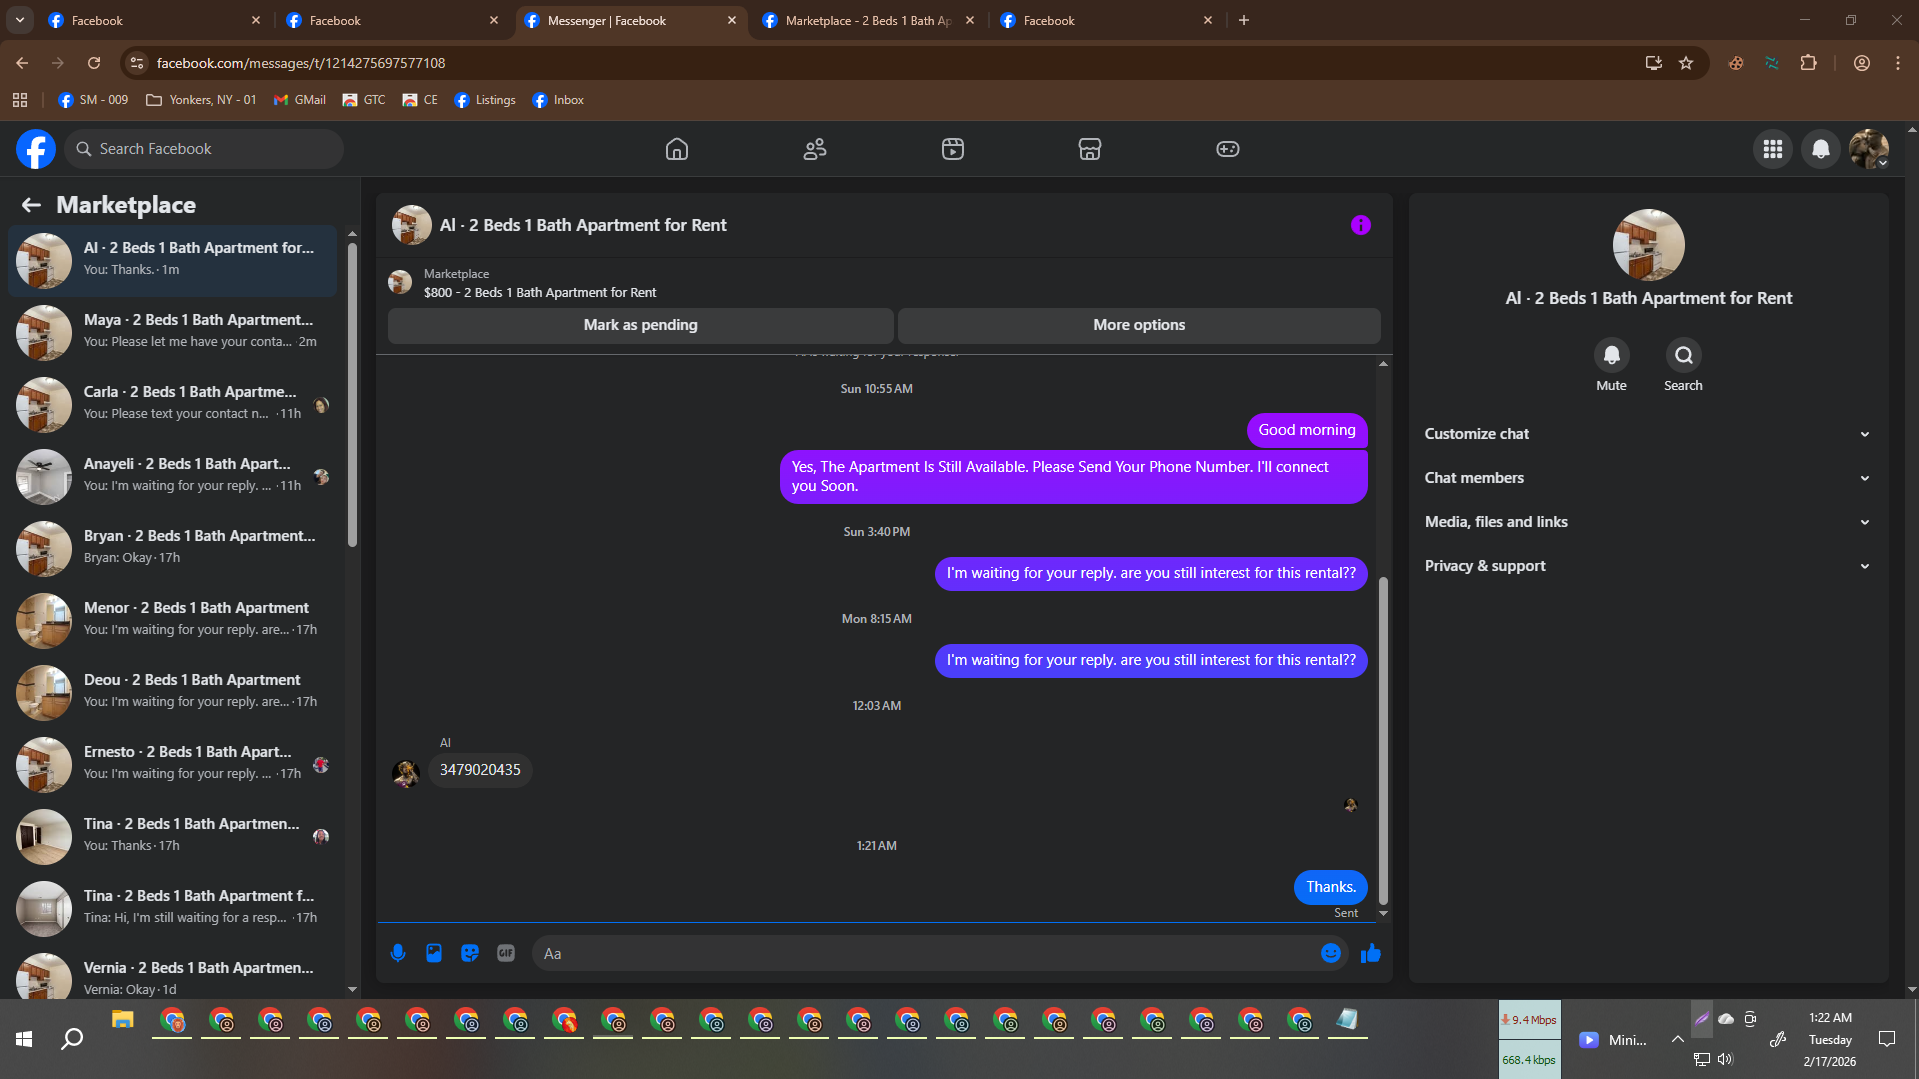Image resolution: width=1919 pixels, height=1079 pixels.
Task: Click the Mark as pending button
Action: 641,325
